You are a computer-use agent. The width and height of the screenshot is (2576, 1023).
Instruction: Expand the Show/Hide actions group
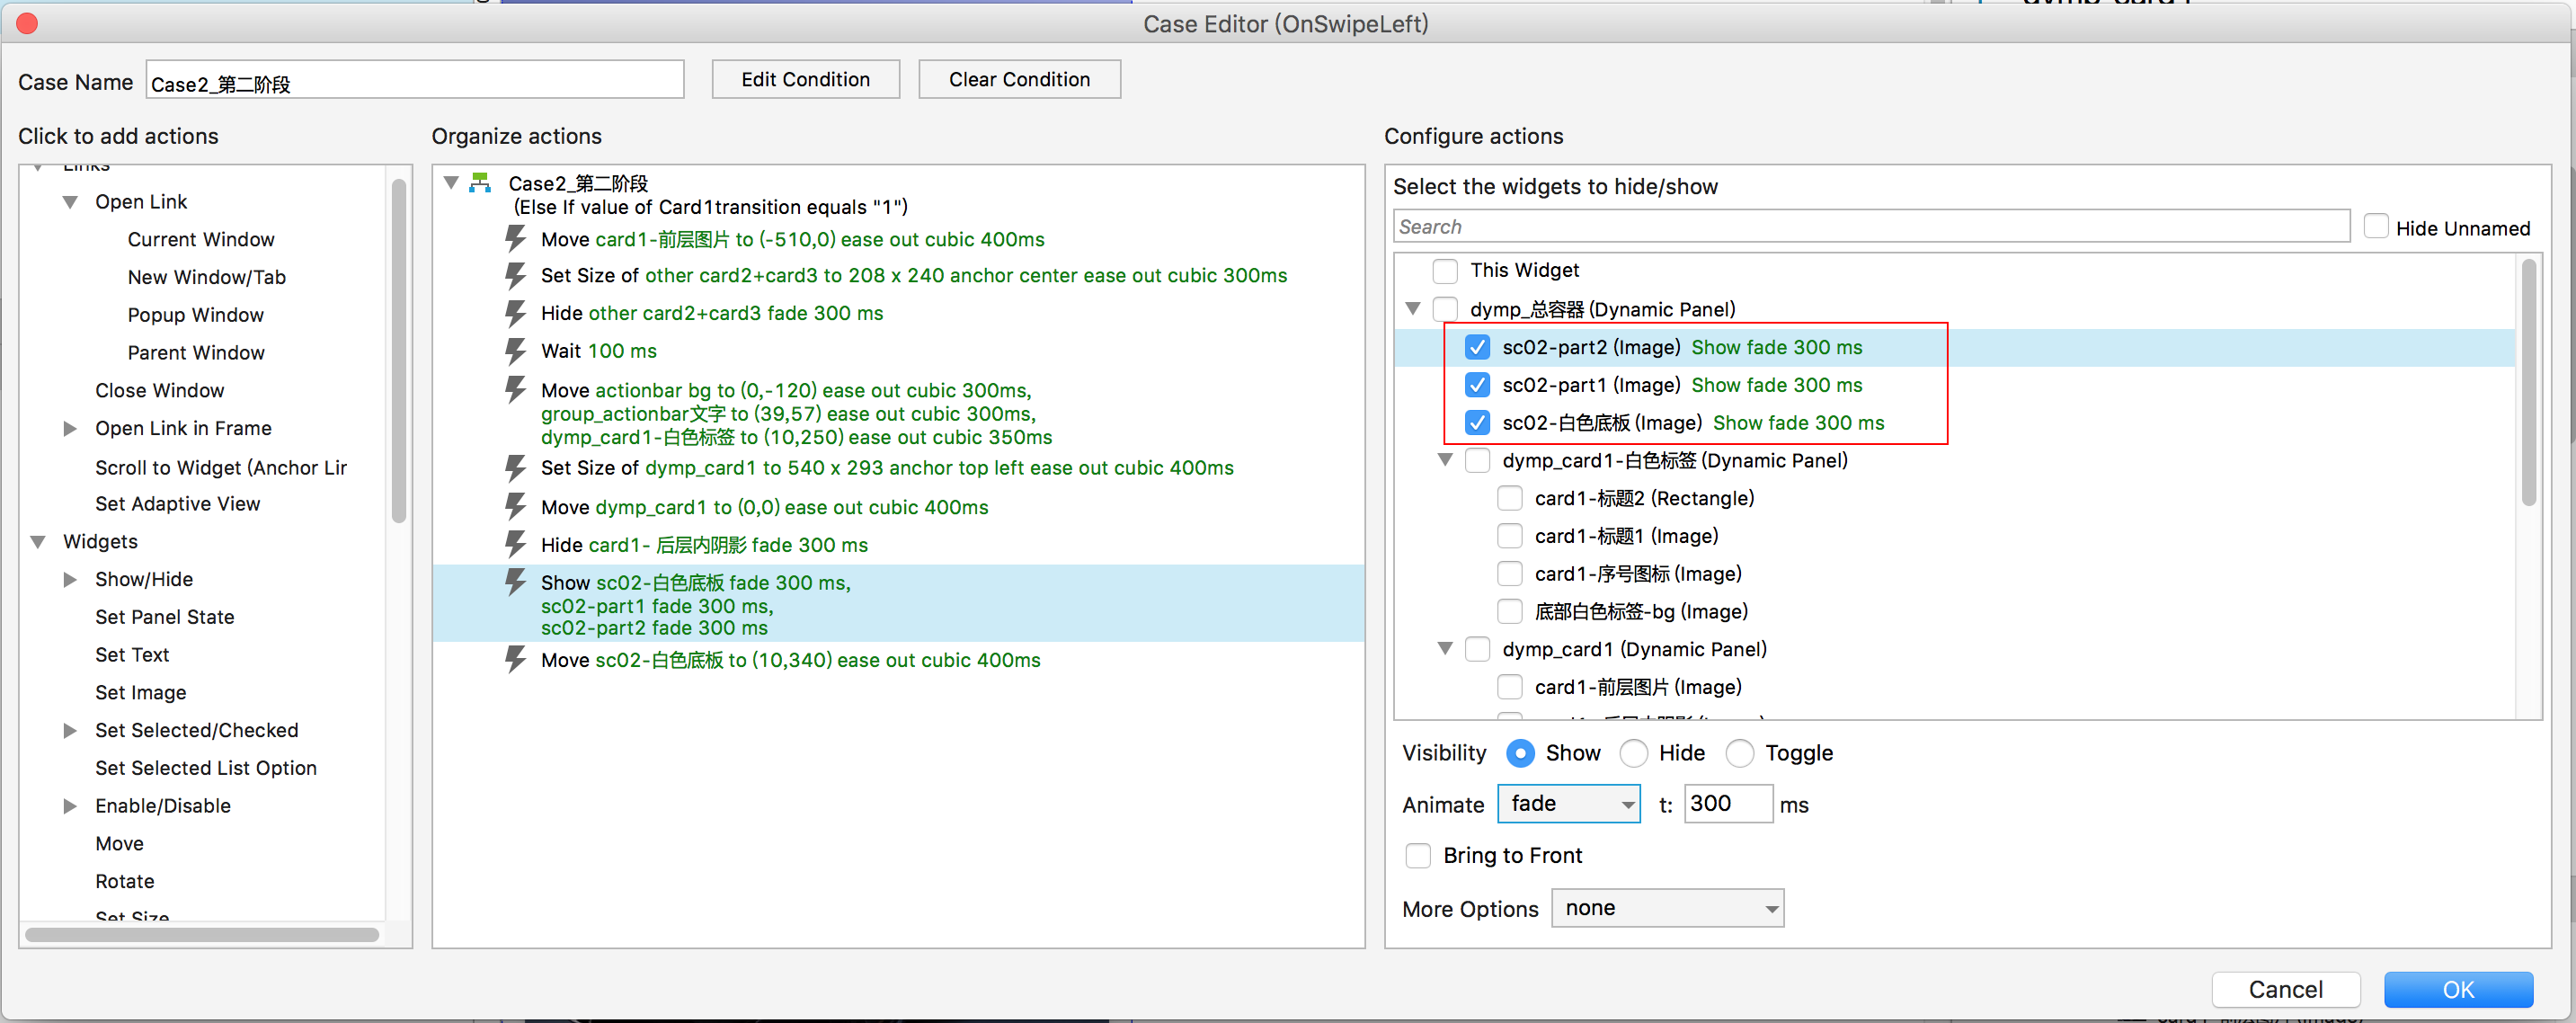point(70,579)
